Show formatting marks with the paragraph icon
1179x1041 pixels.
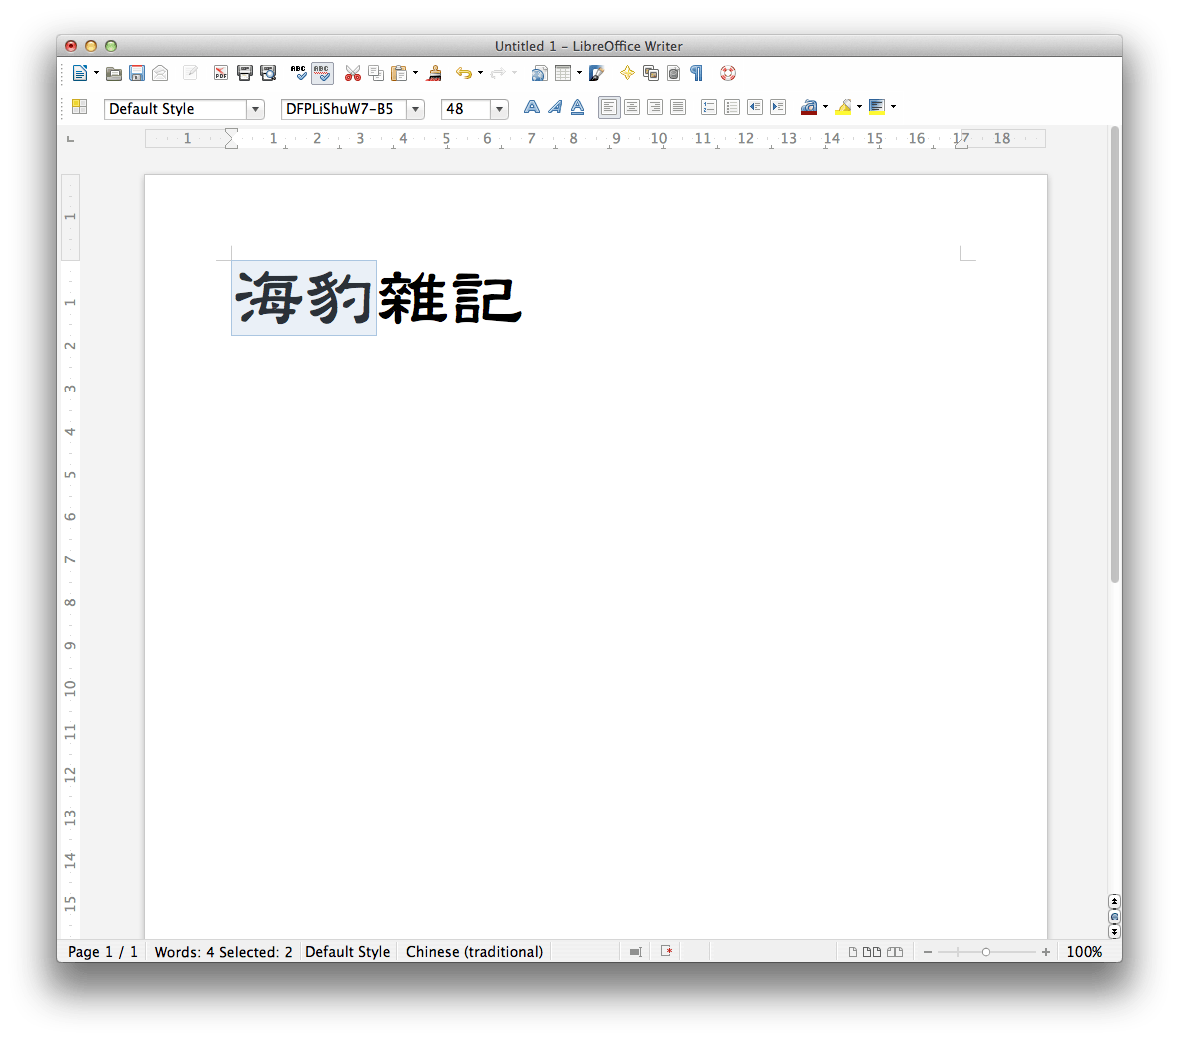tap(695, 73)
